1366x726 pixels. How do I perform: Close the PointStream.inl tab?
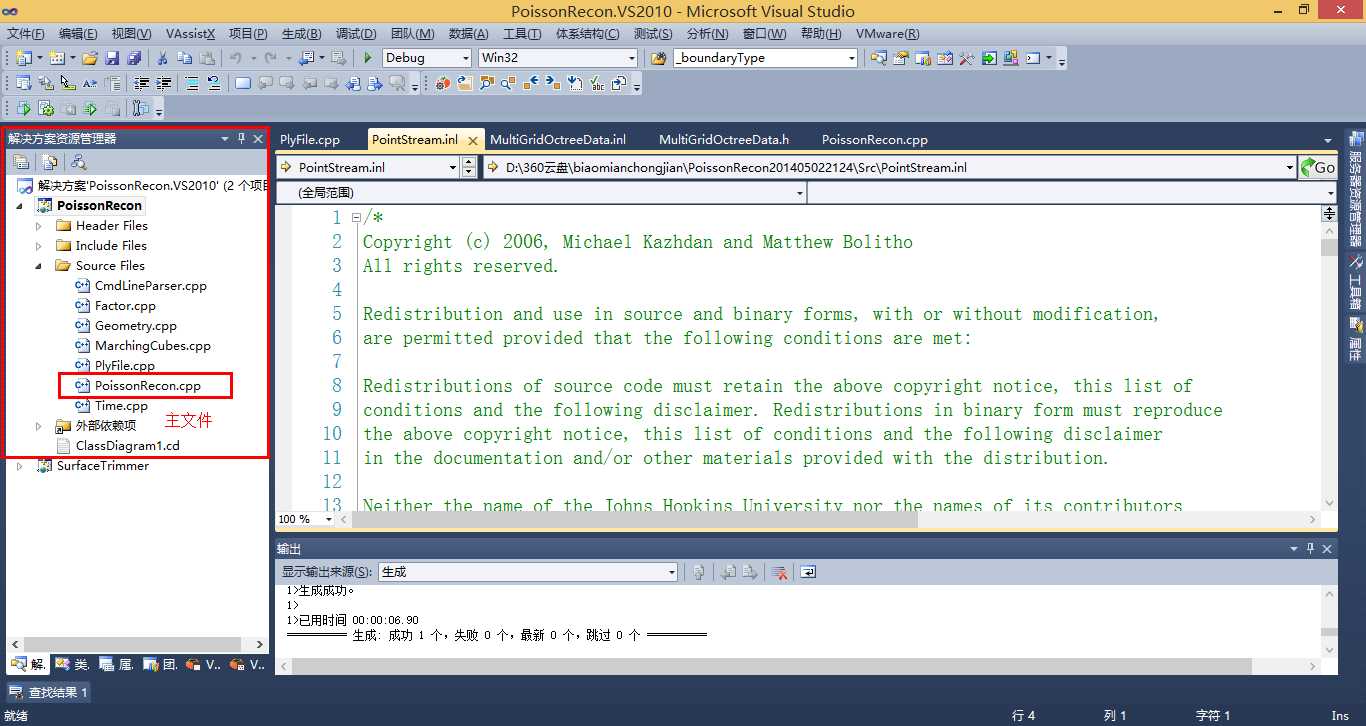pyautogui.click(x=473, y=141)
